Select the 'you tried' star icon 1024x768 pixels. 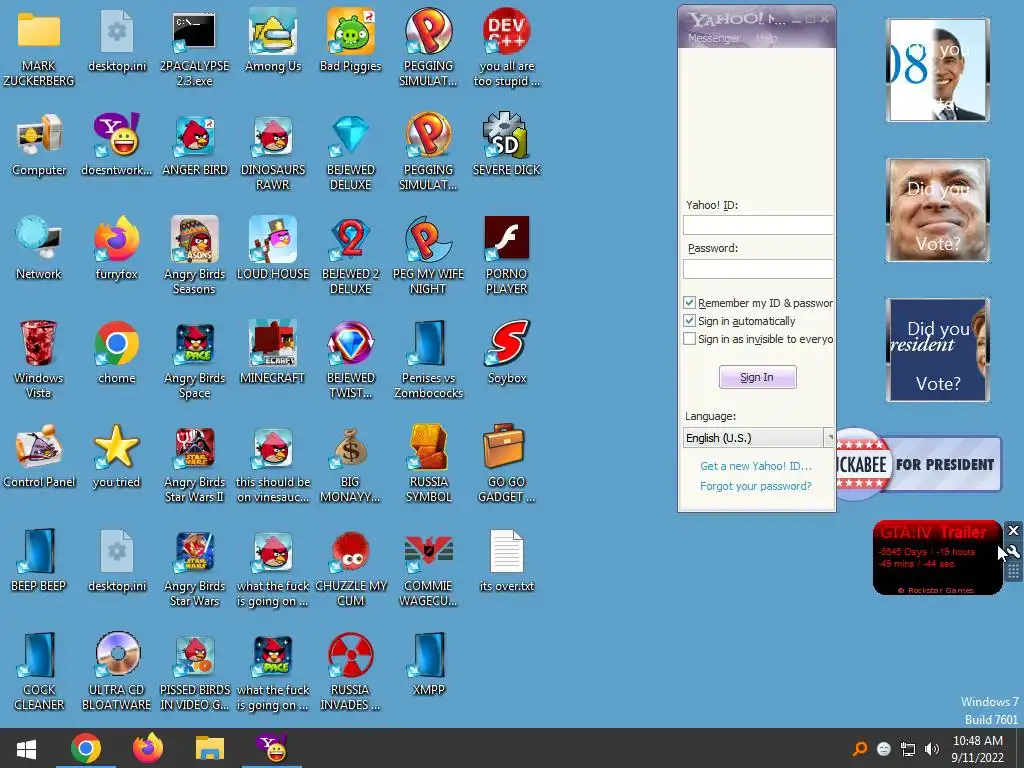pos(117,457)
